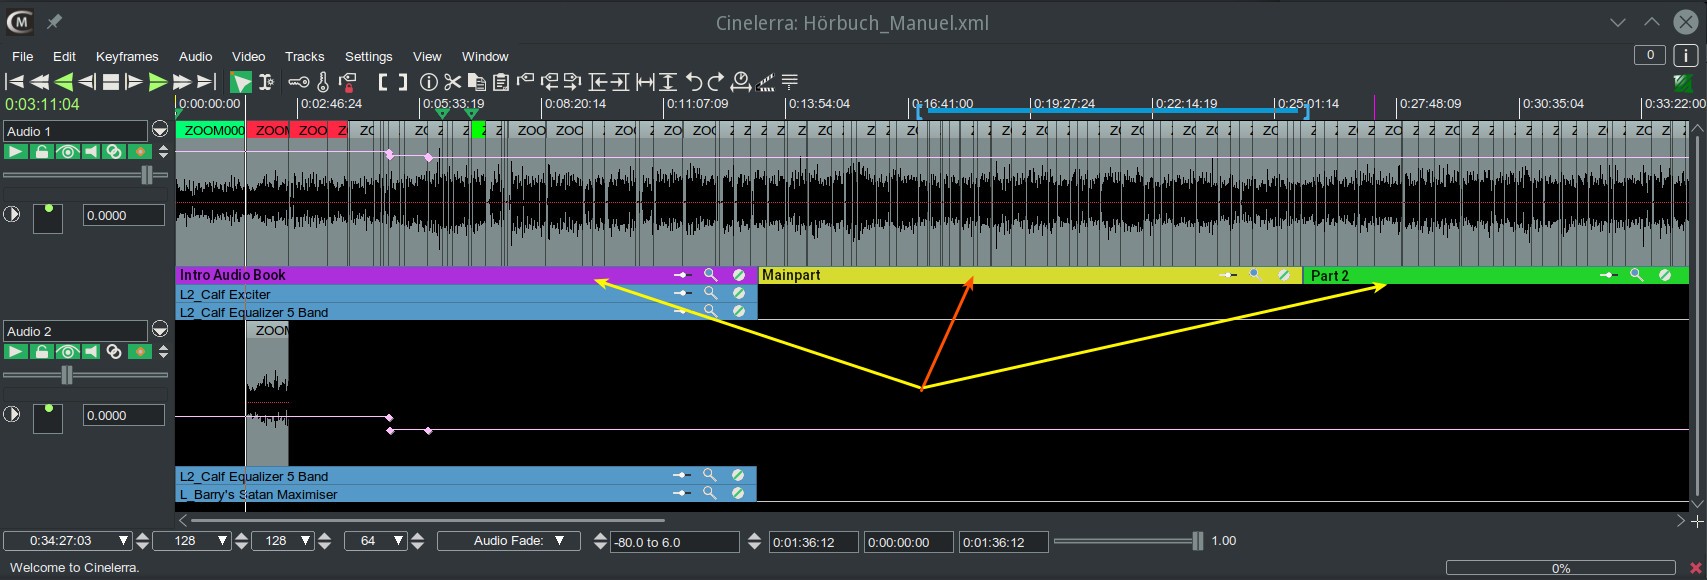
Task: Click the scissors Cut icon in toolbar
Action: coord(452,82)
